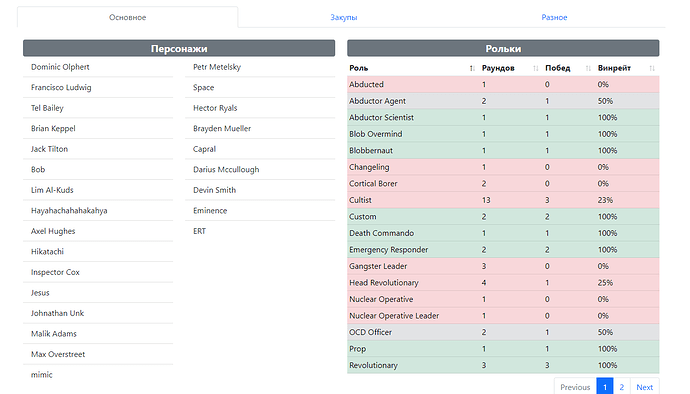Switch to the Закупы tab
Image resolution: width=690 pixels, height=394 pixels.
(x=344, y=17)
